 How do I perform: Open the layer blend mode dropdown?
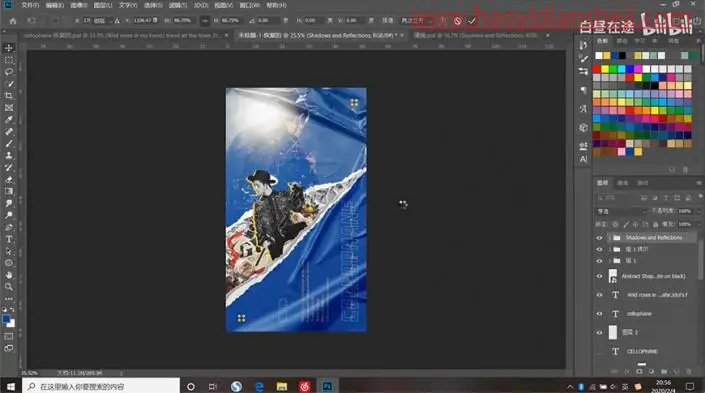pyautogui.click(x=621, y=211)
